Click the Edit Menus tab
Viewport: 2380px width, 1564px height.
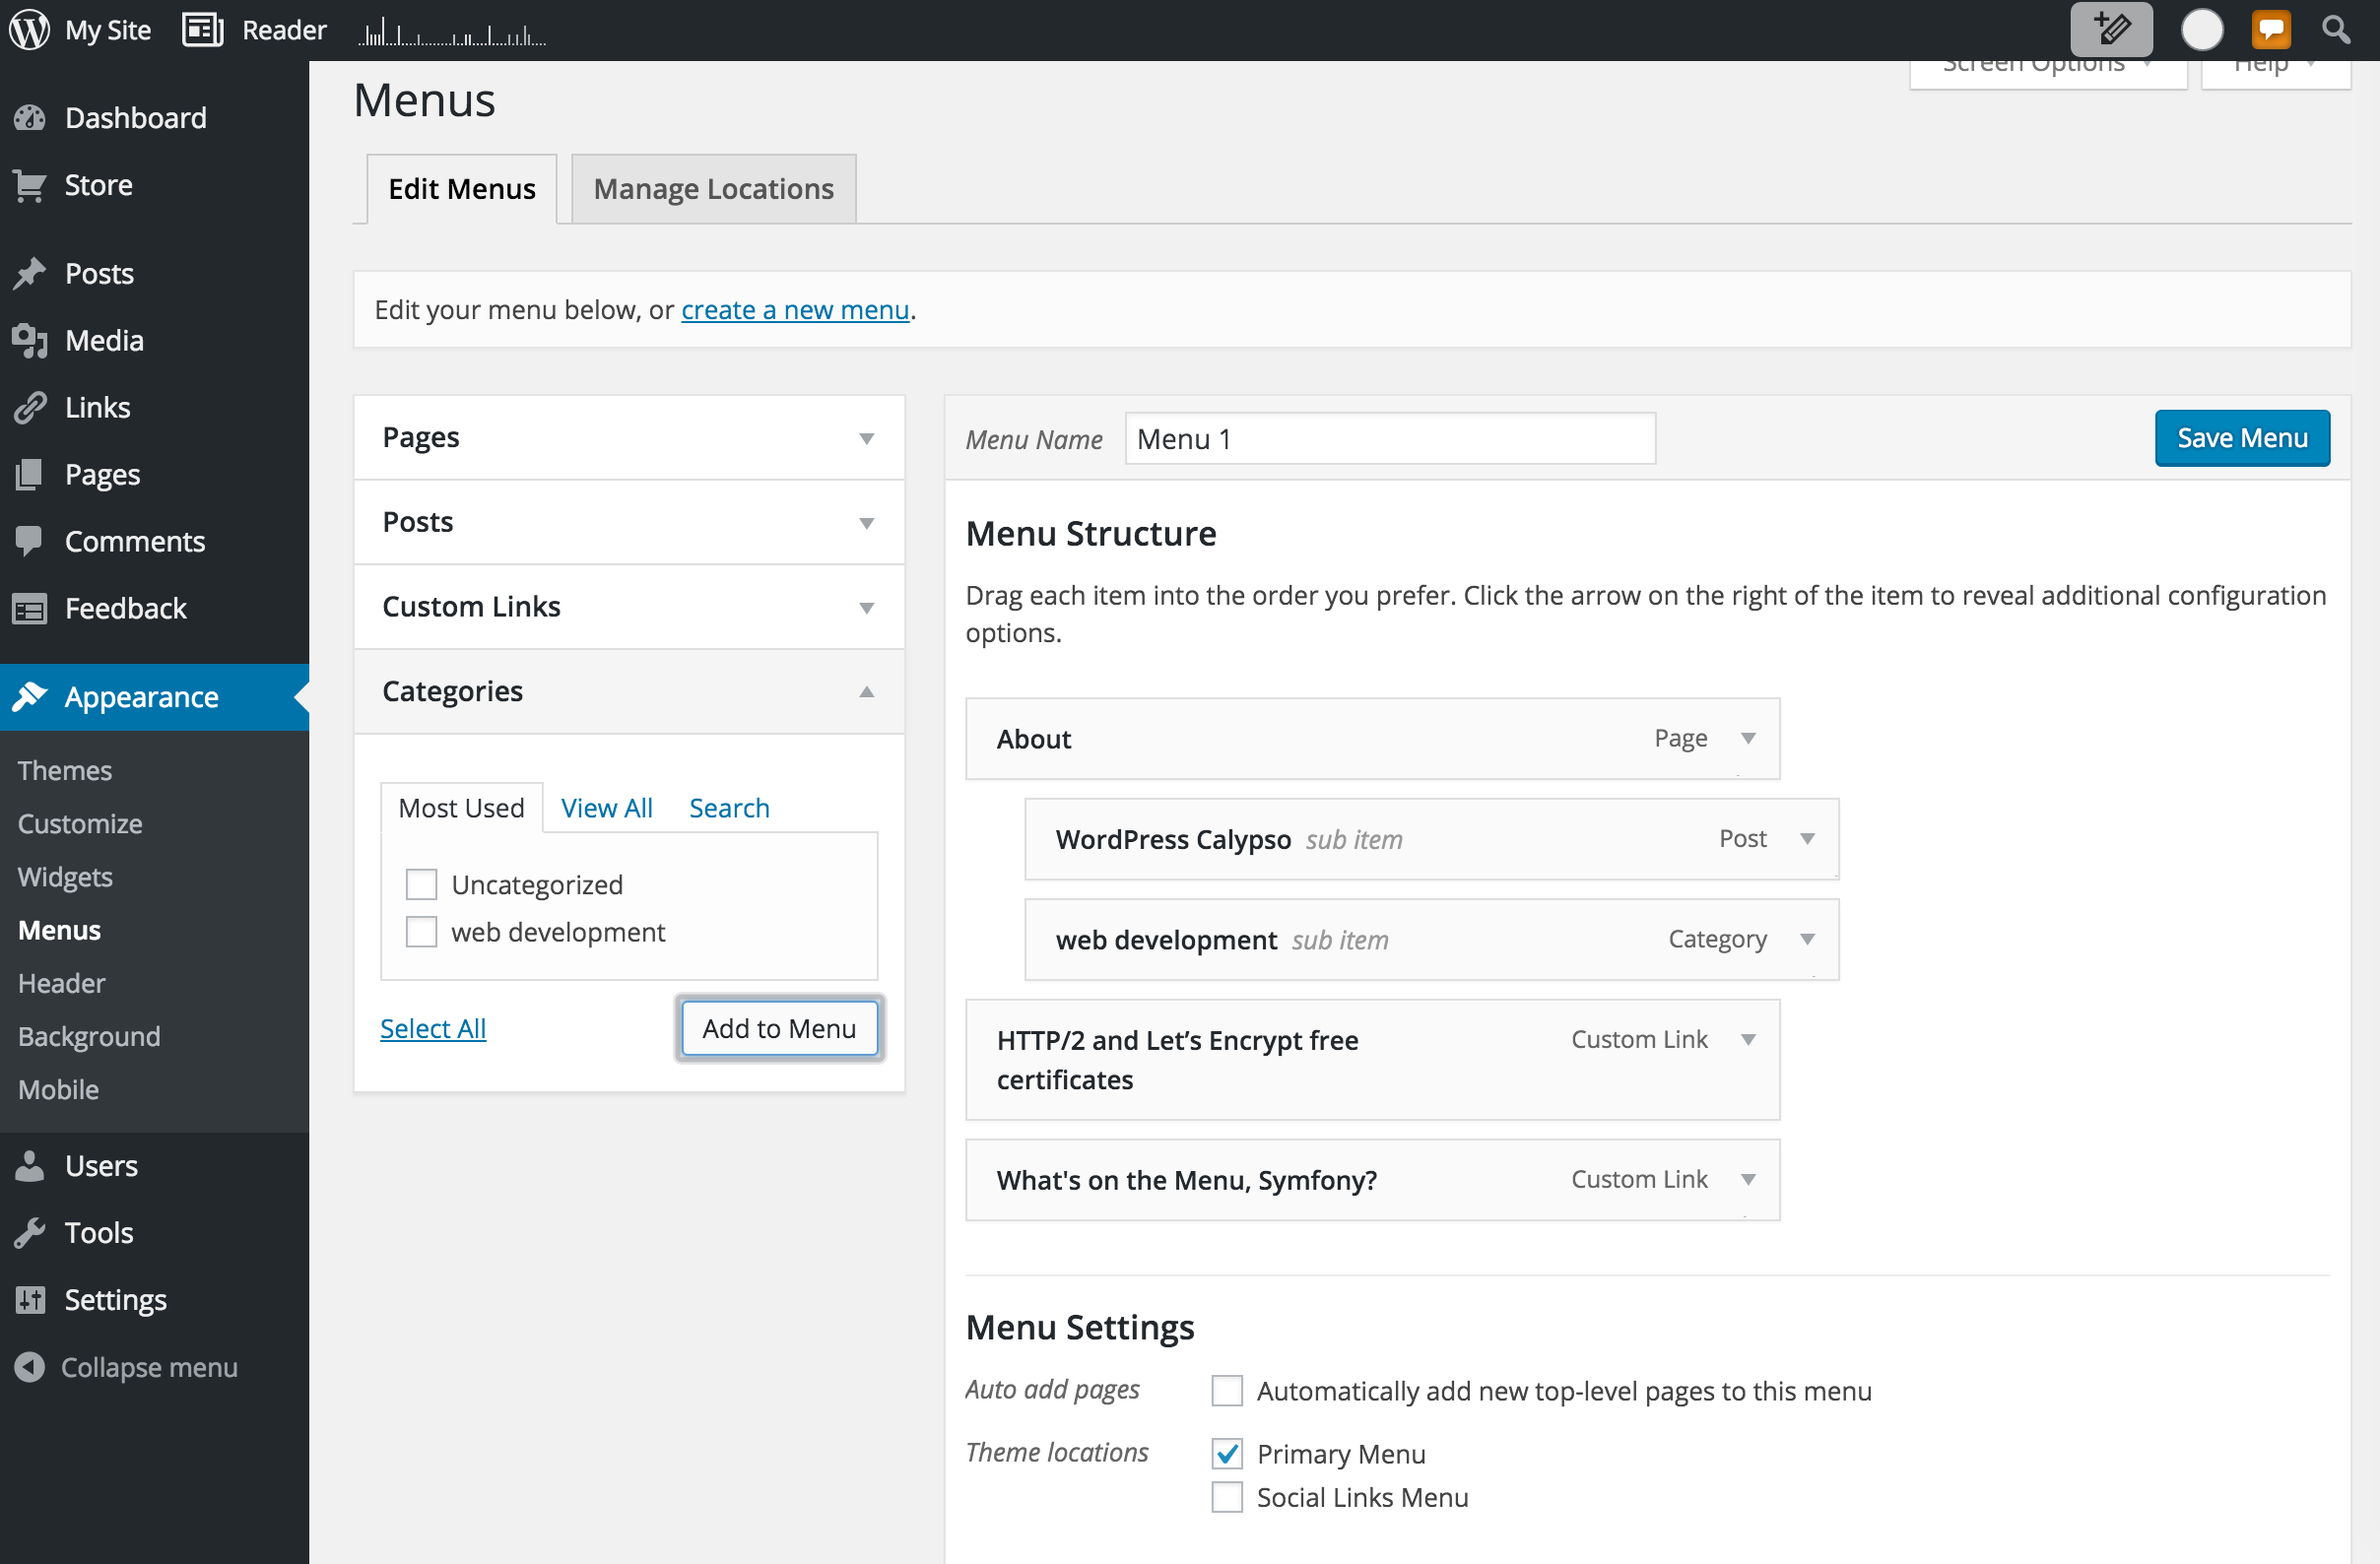461,188
